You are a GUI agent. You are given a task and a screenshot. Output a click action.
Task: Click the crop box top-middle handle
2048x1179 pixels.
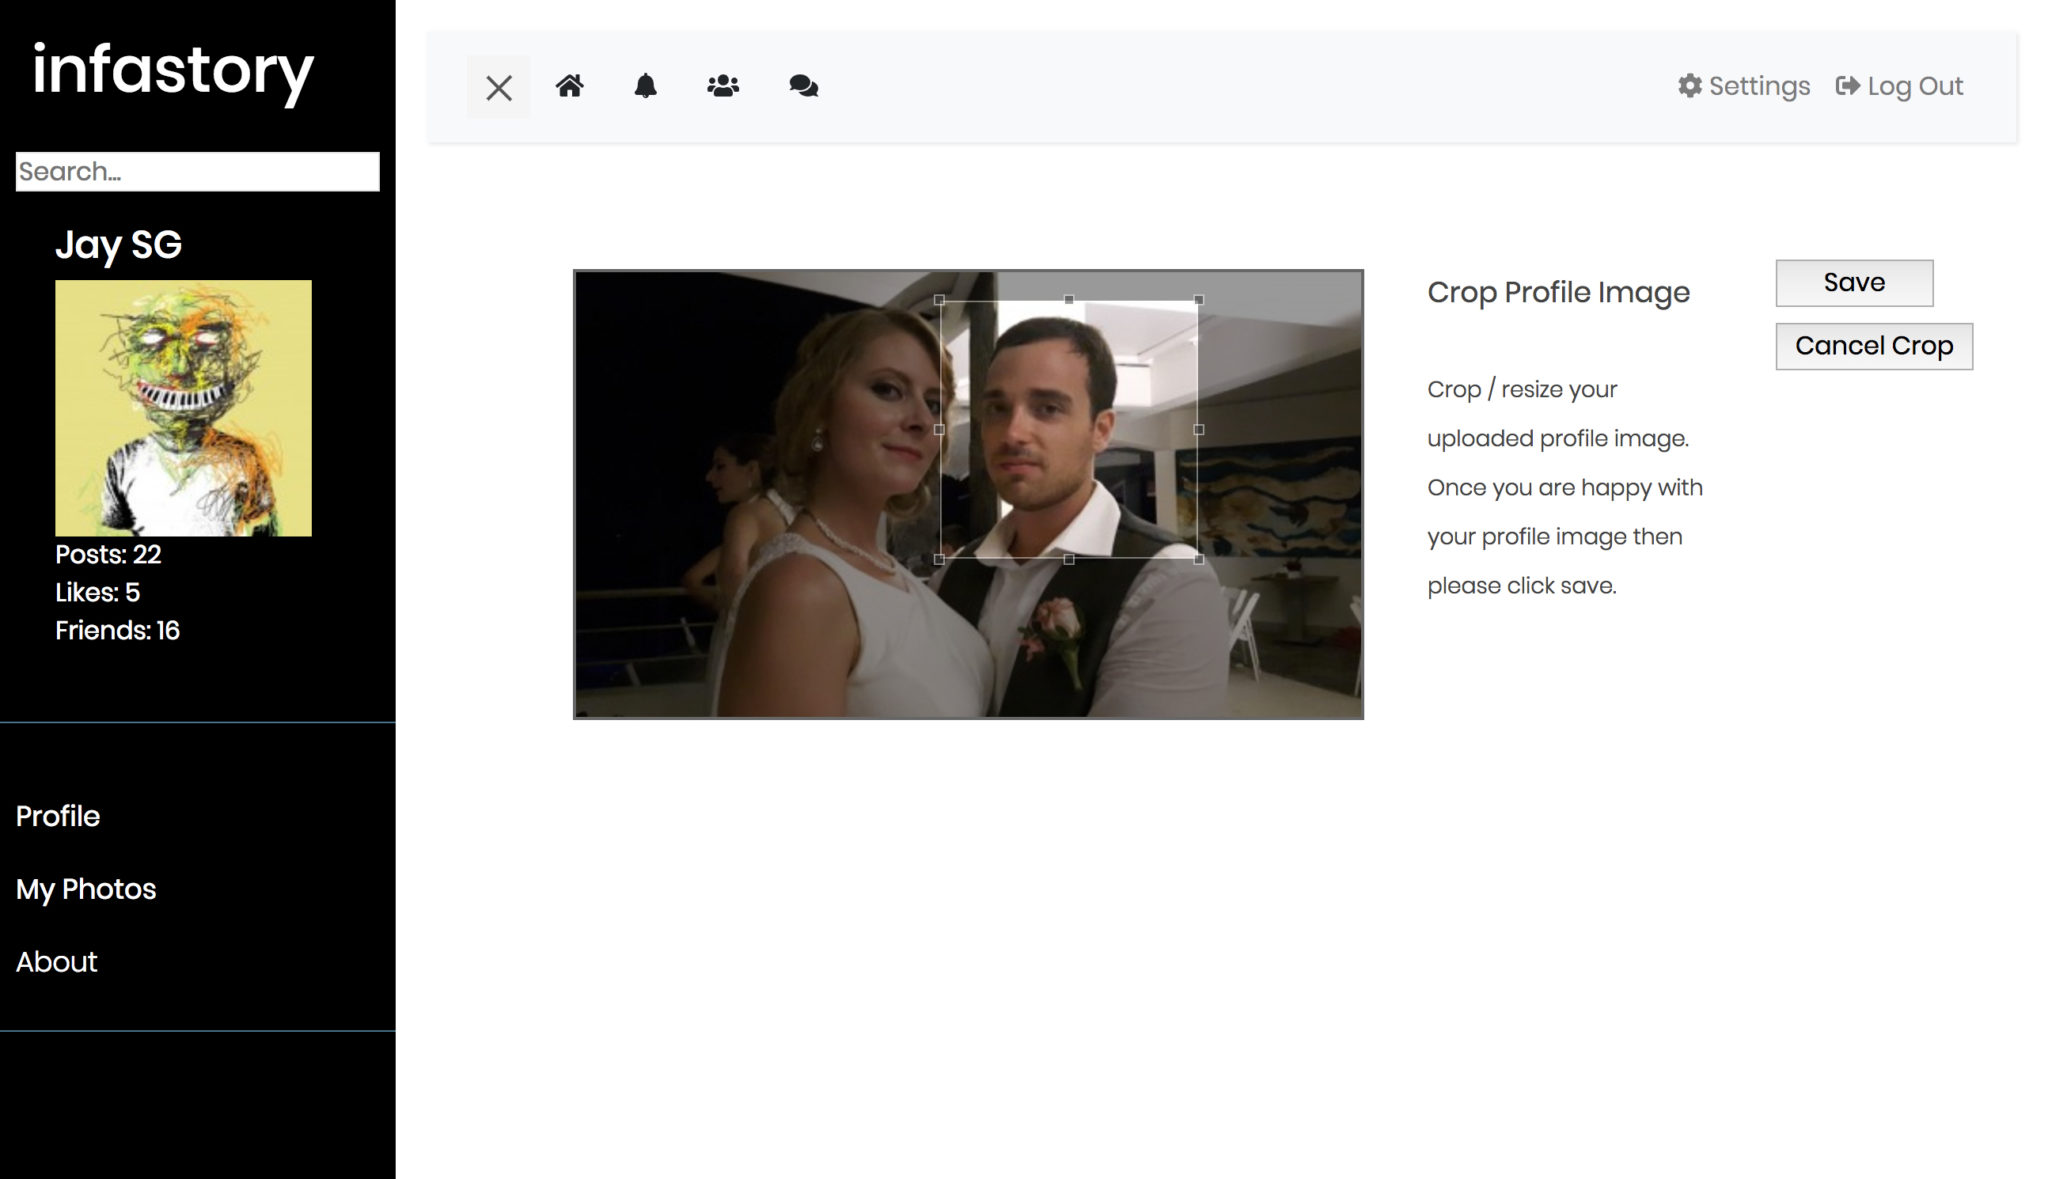pos(1069,300)
